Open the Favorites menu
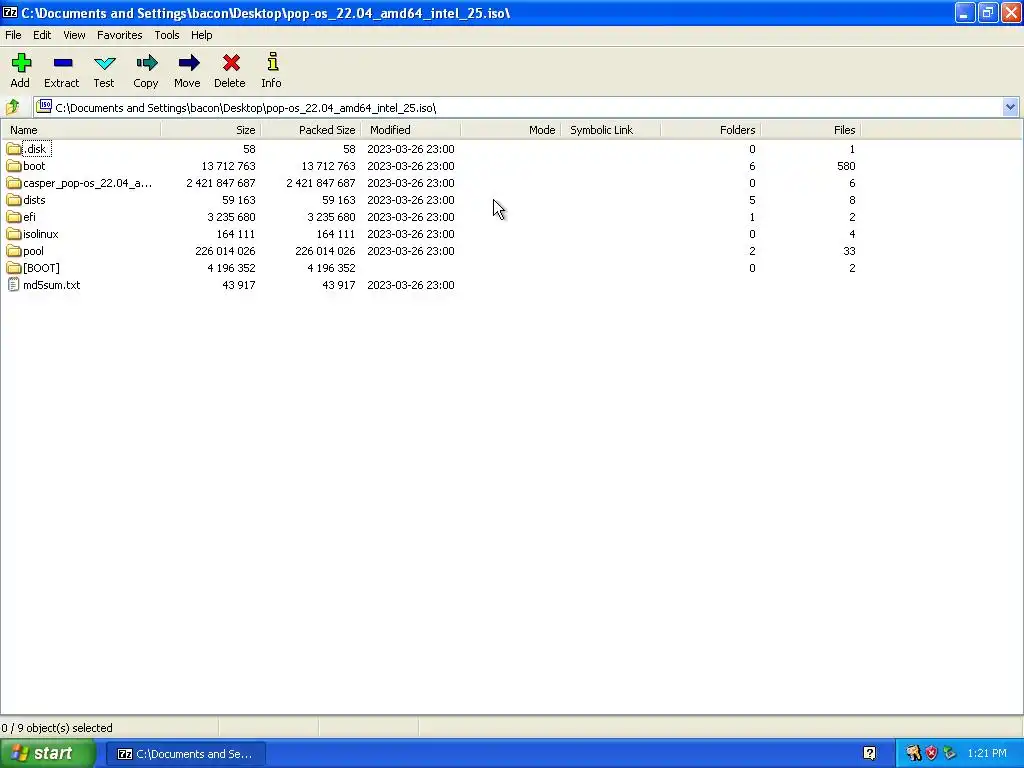This screenshot has width=1024, height=768. click(120, 35)
